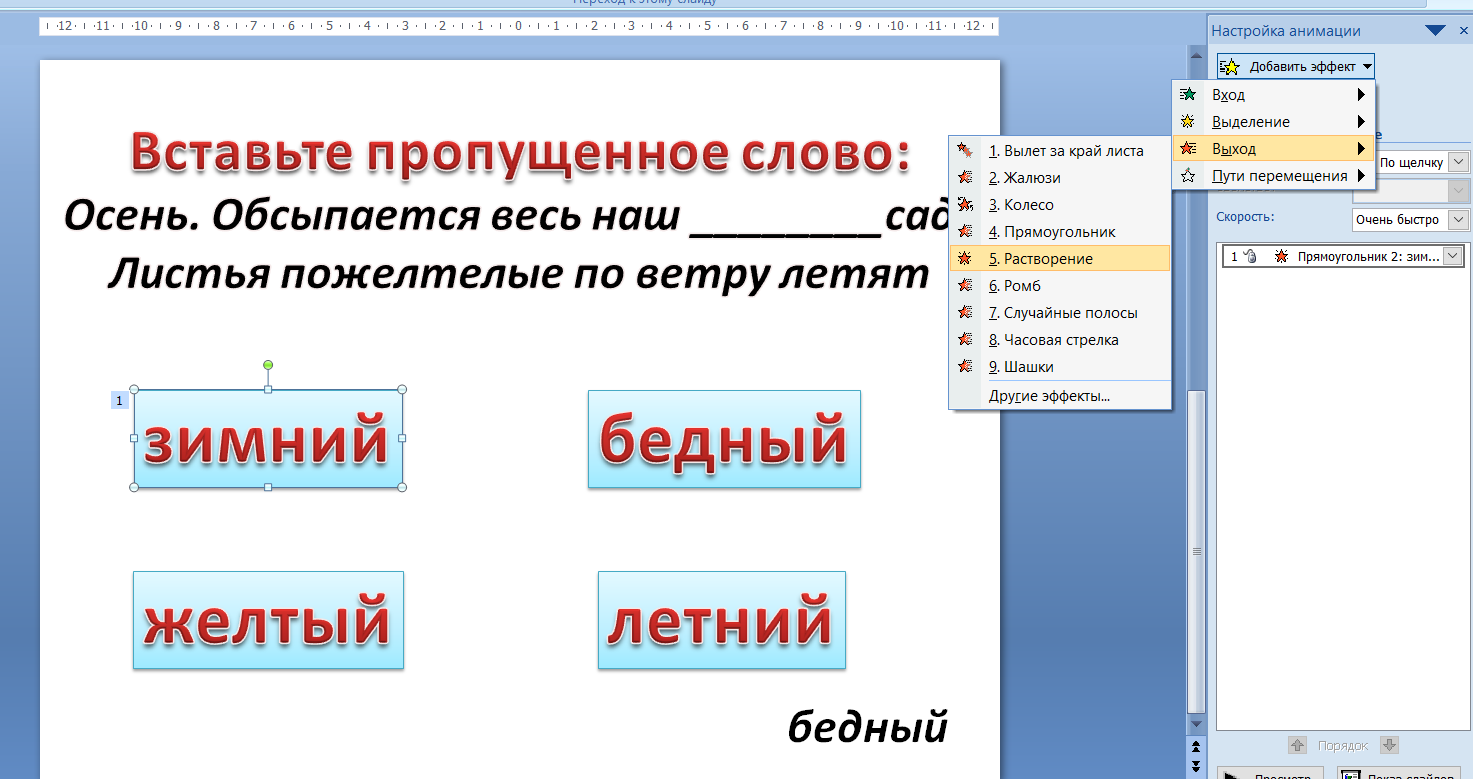The width and height of the screenshot is (1473, 779).
Task: Click the title Вставьте пропущенное слово
Action: [x=520, y=152]
